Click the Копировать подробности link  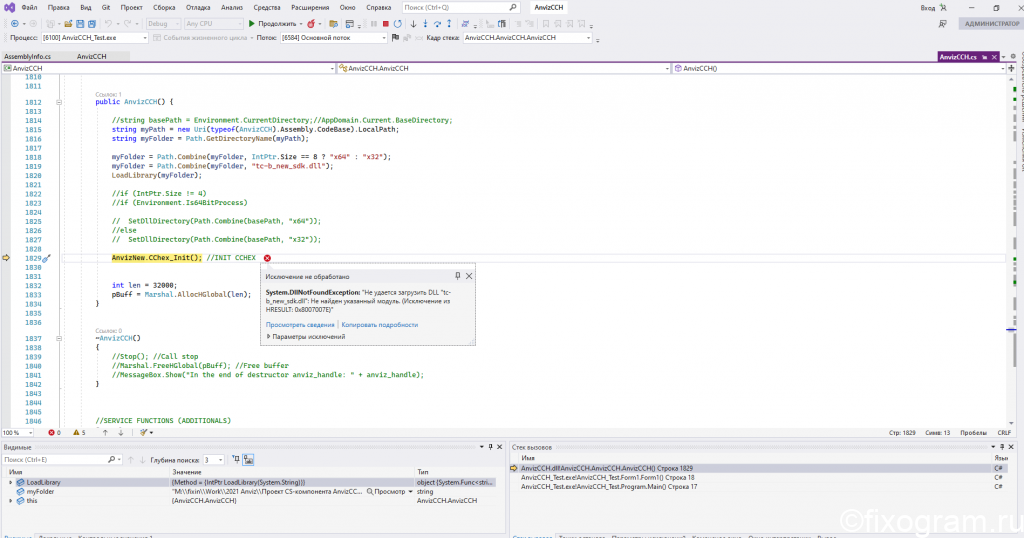coord(379,324)
